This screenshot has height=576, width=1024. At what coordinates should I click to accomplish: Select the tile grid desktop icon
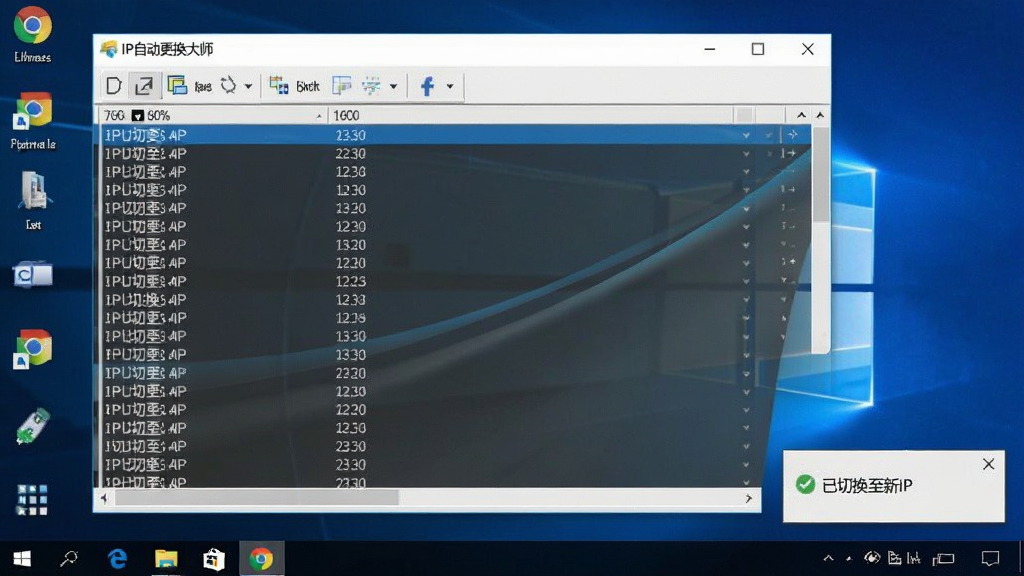pos(32,500)
